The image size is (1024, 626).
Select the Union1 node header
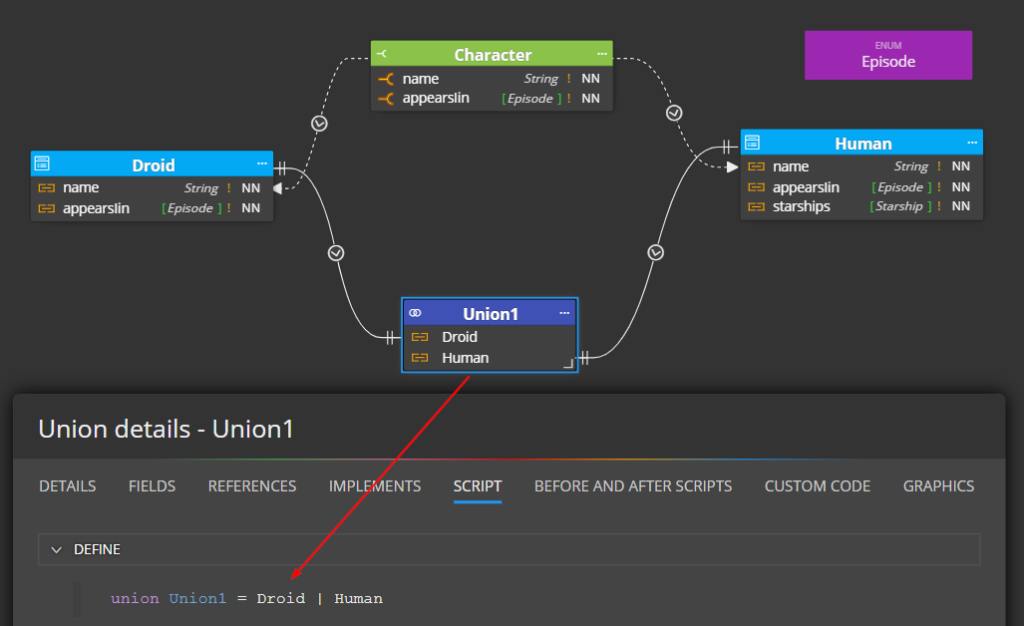[x=490, y=313]
